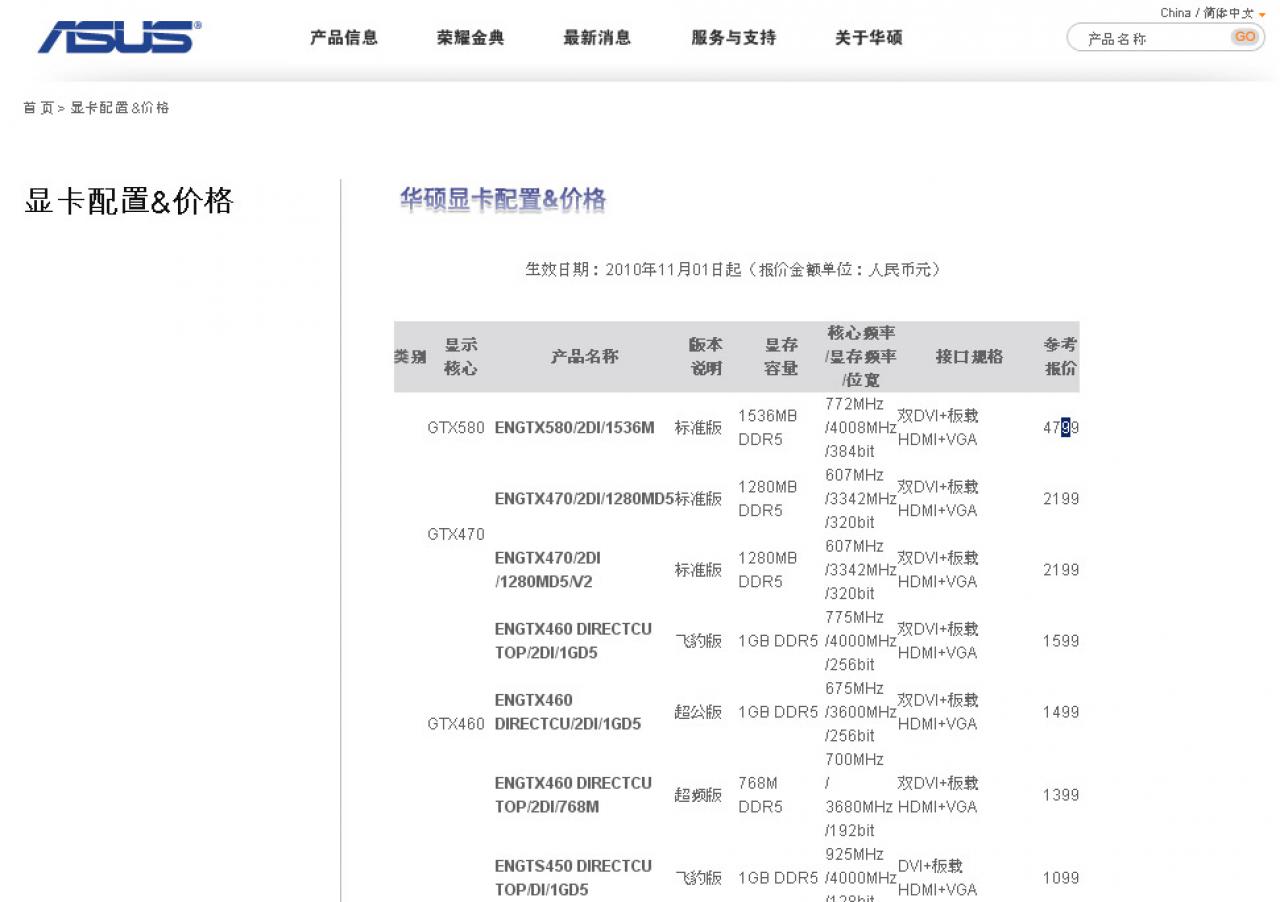Select ENGTS450 DIRECTCU TOP/DI/1GD5

click(573, 878)
